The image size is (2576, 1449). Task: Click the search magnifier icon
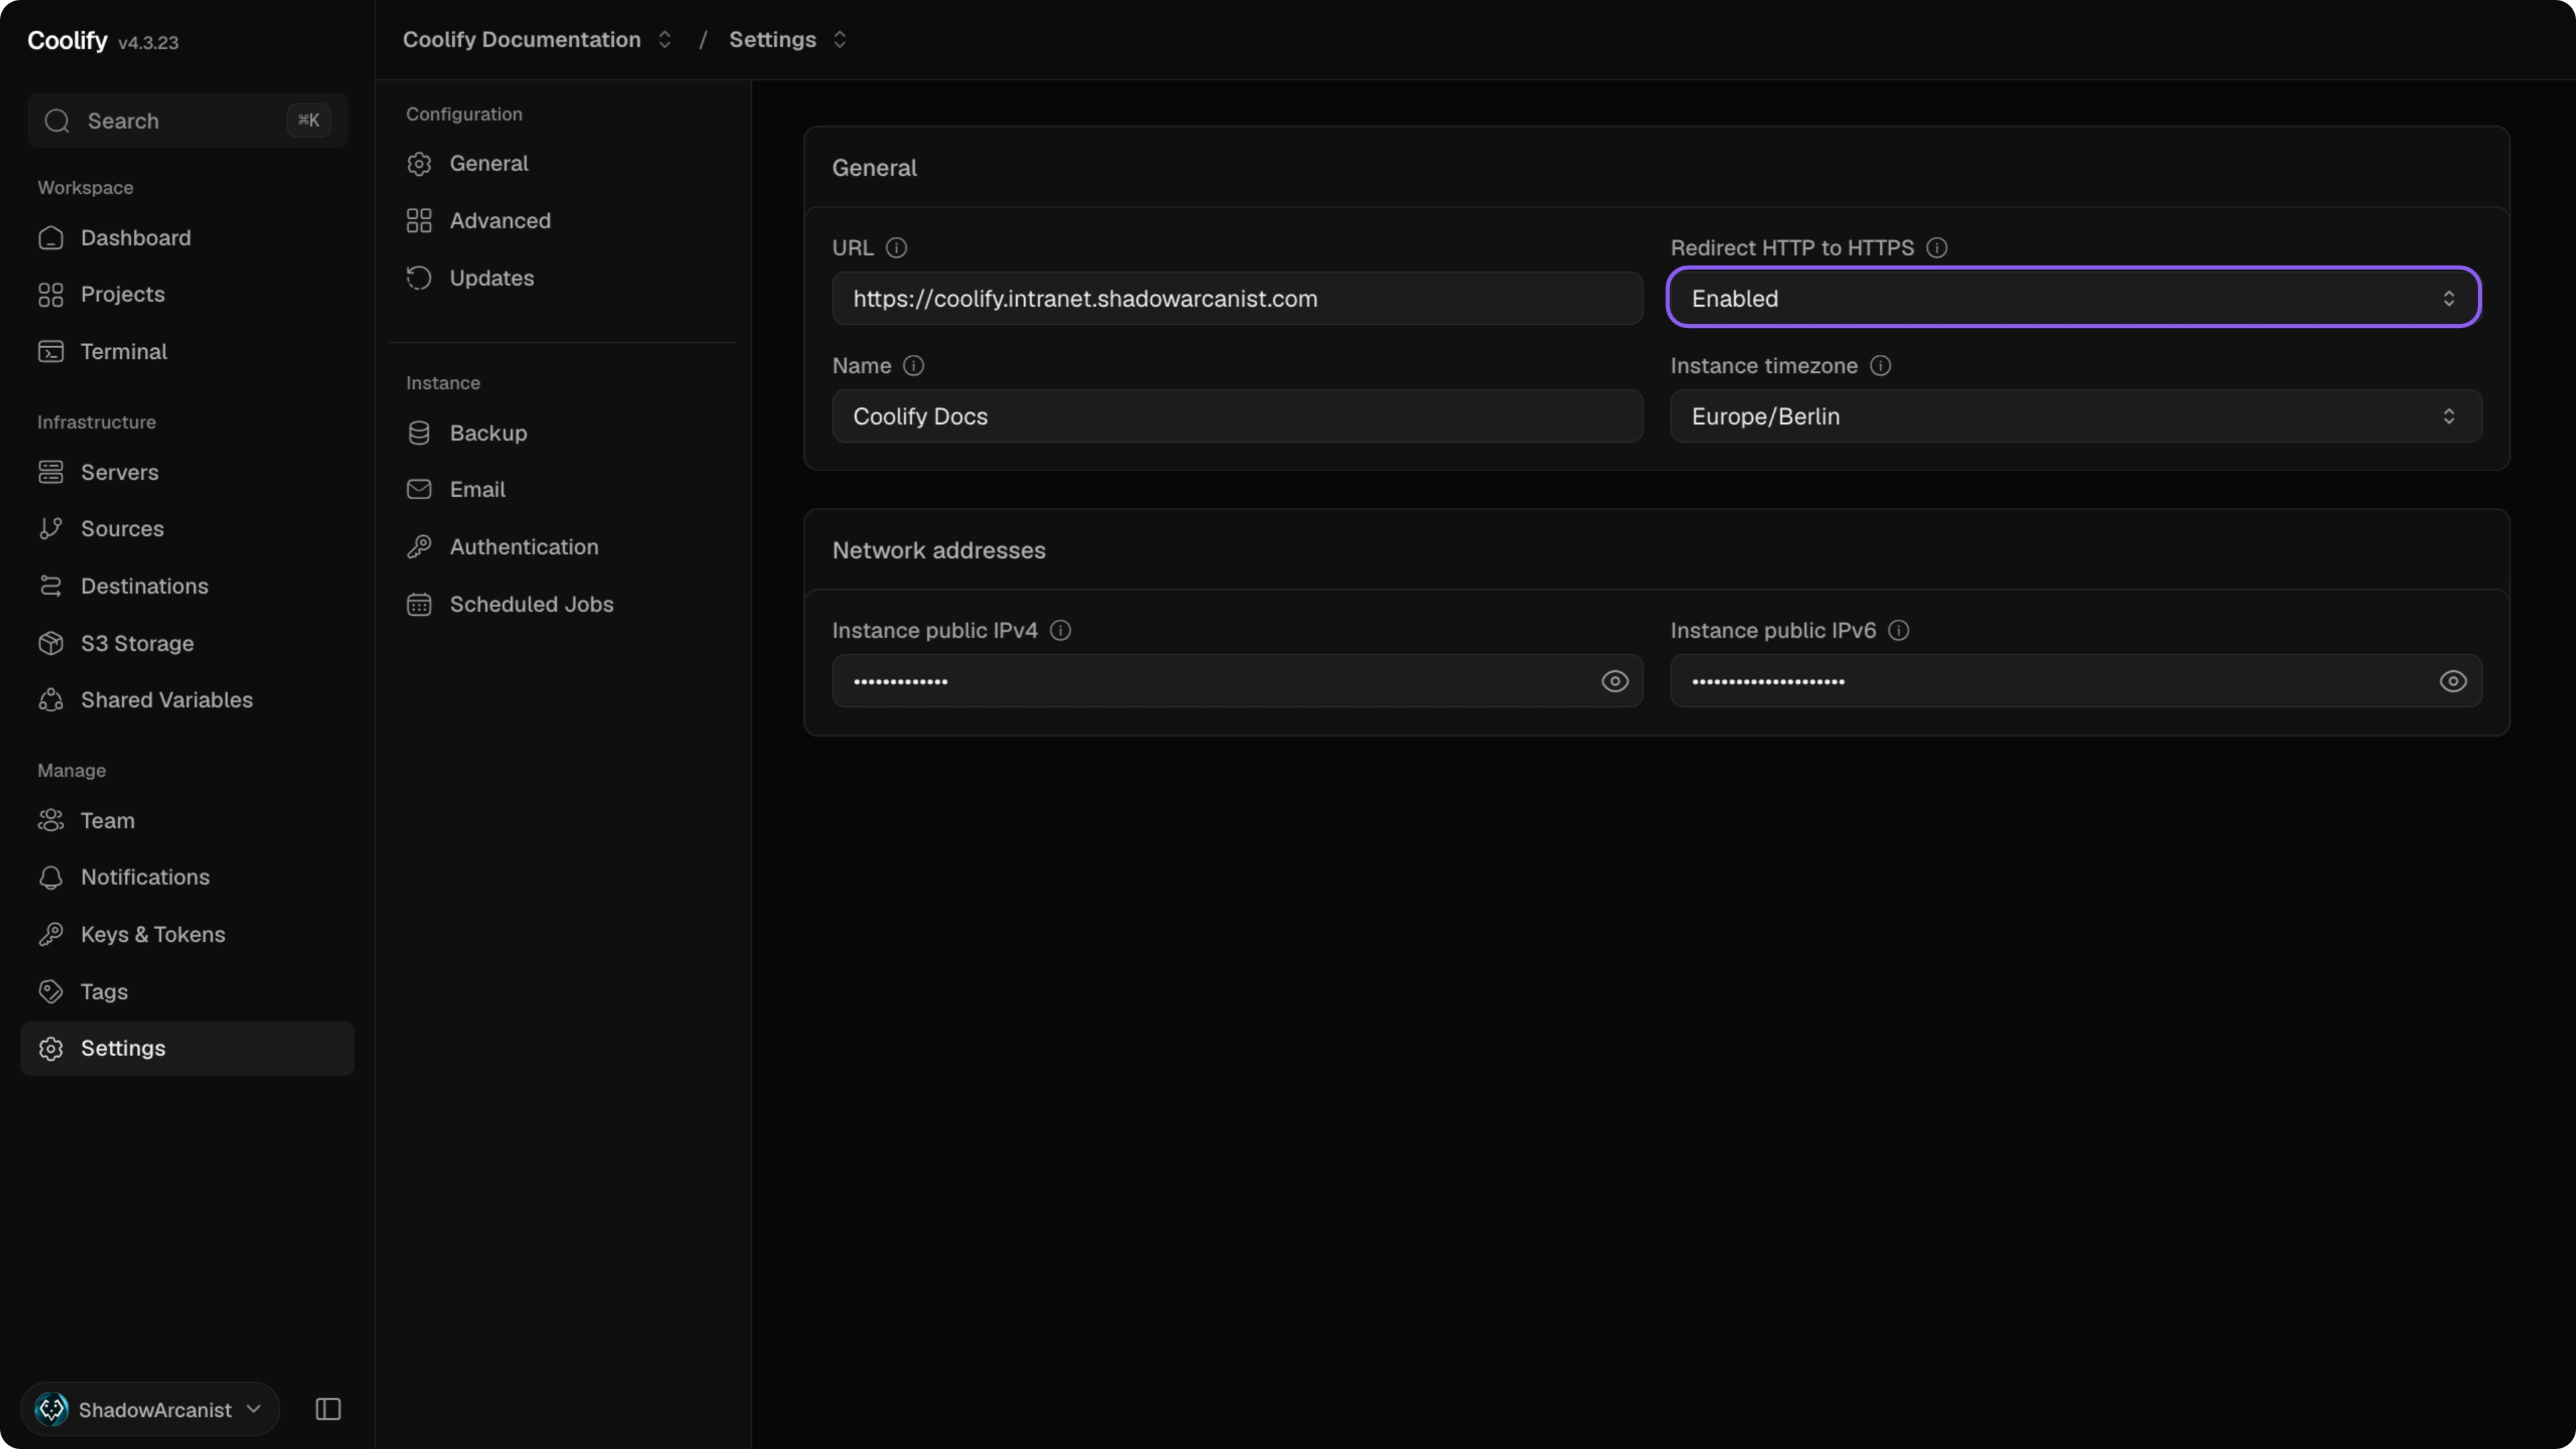click(57, 120)
